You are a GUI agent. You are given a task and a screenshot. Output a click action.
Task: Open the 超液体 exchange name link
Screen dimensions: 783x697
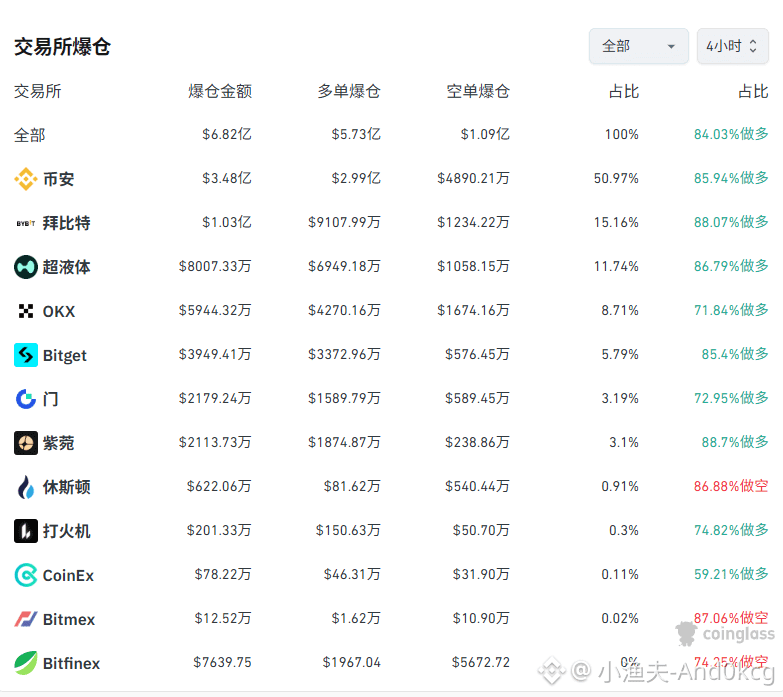(x=66, y=267)
